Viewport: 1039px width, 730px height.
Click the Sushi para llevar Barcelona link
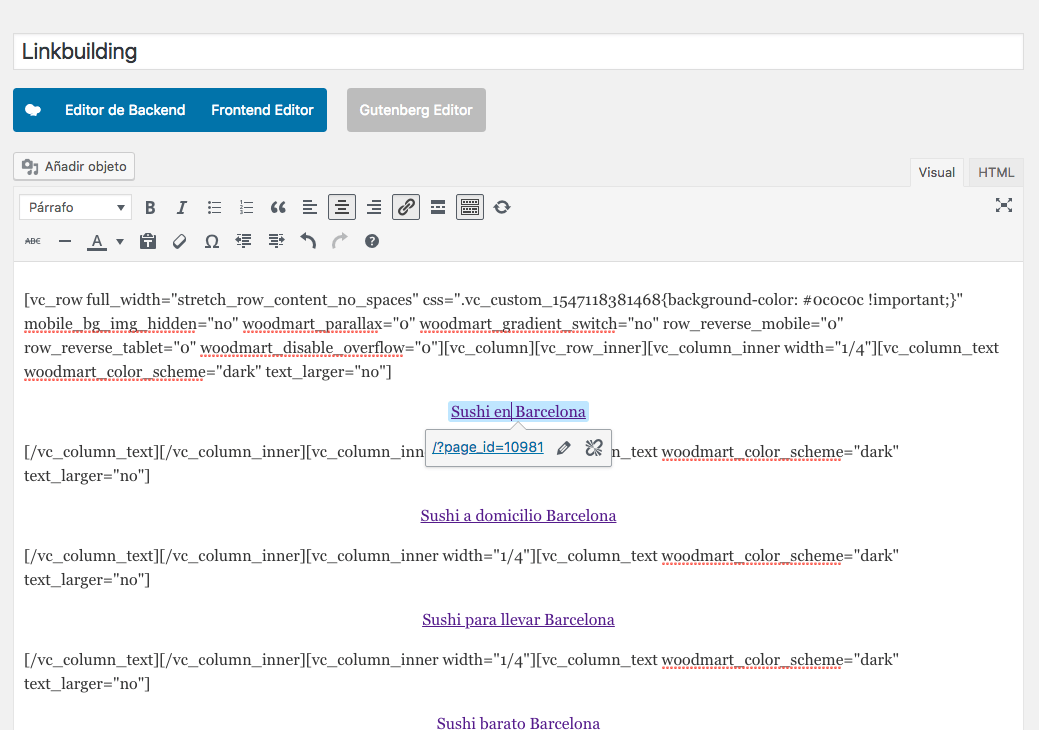tap(518, 619)
